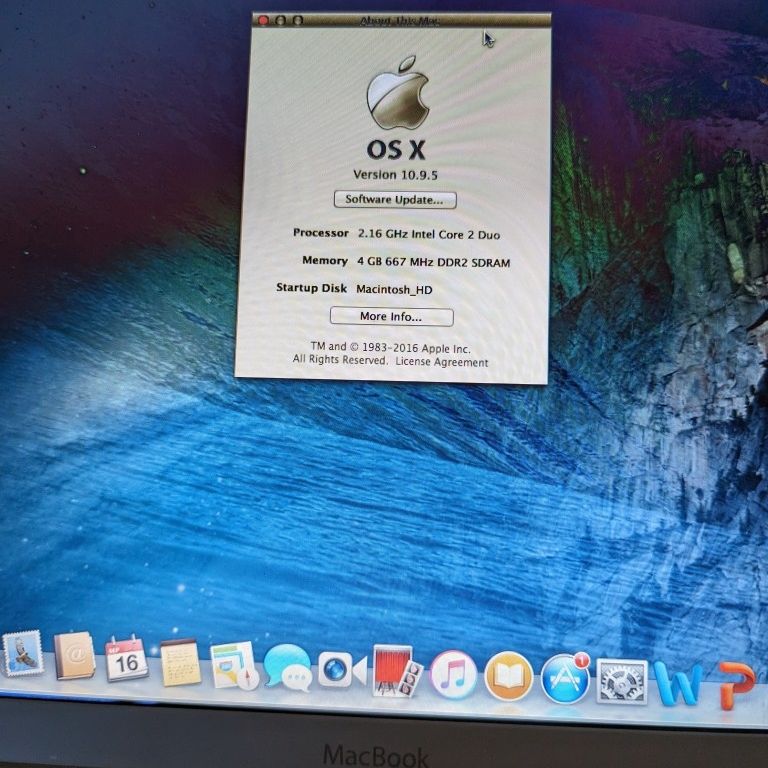Screen dimensions: 768x768
Task: Launch FaceTime from the Dock
Action: [342, 669]
